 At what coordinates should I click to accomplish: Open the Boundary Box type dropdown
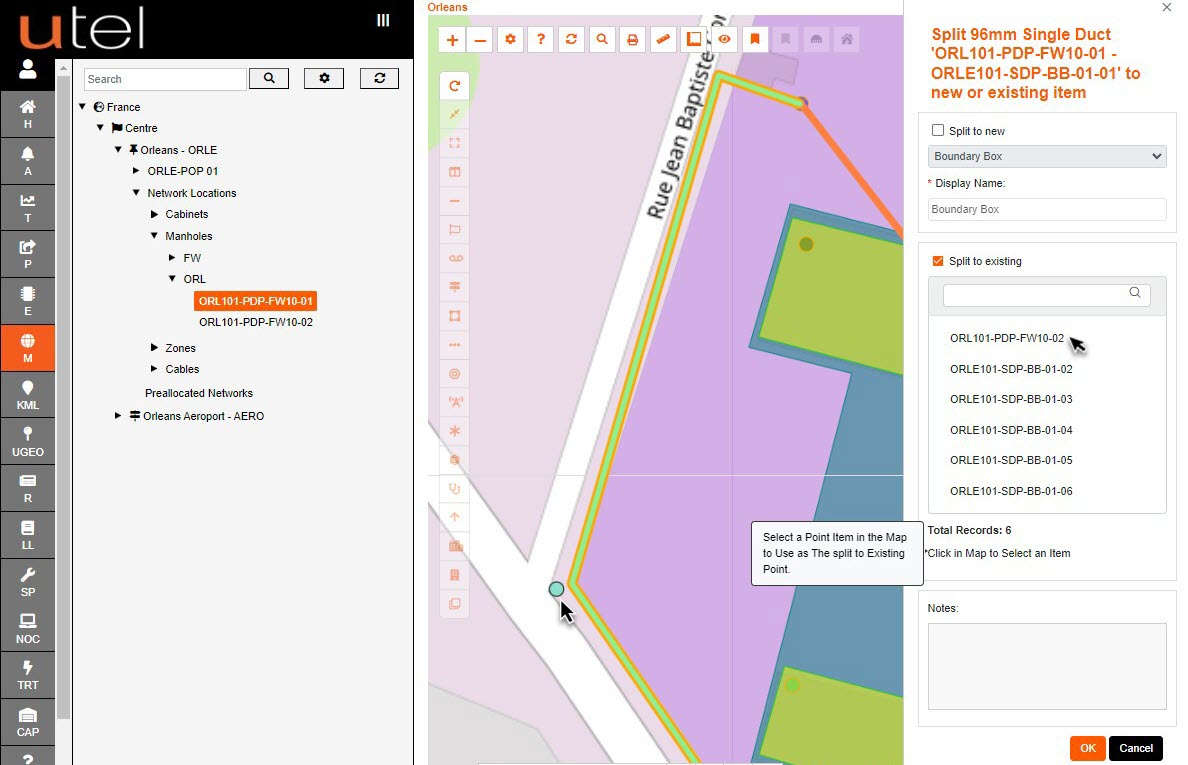coord(1047,156)
